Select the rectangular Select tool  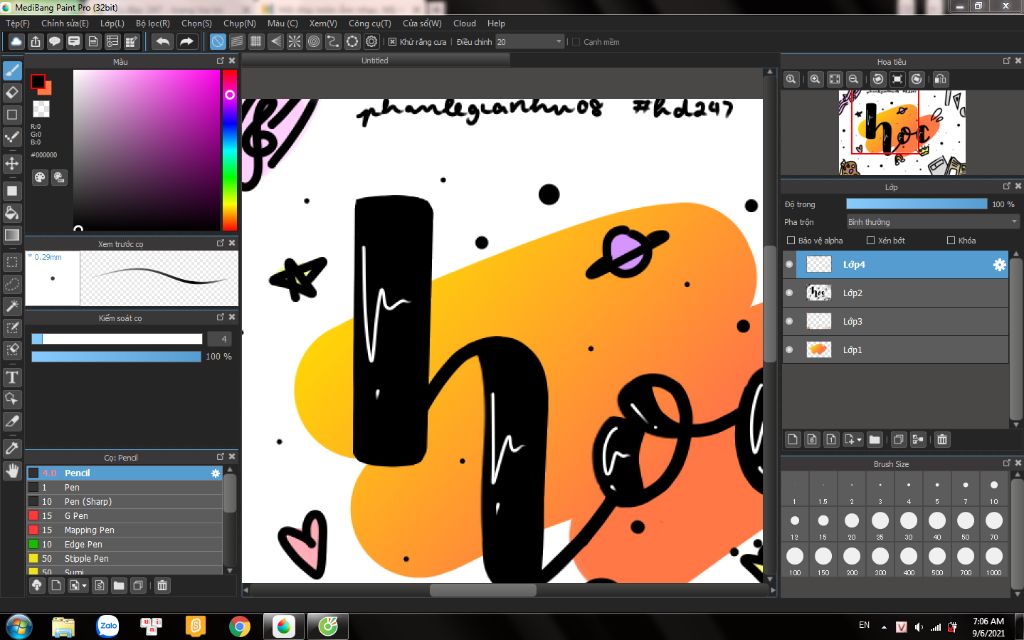[12, 263]
